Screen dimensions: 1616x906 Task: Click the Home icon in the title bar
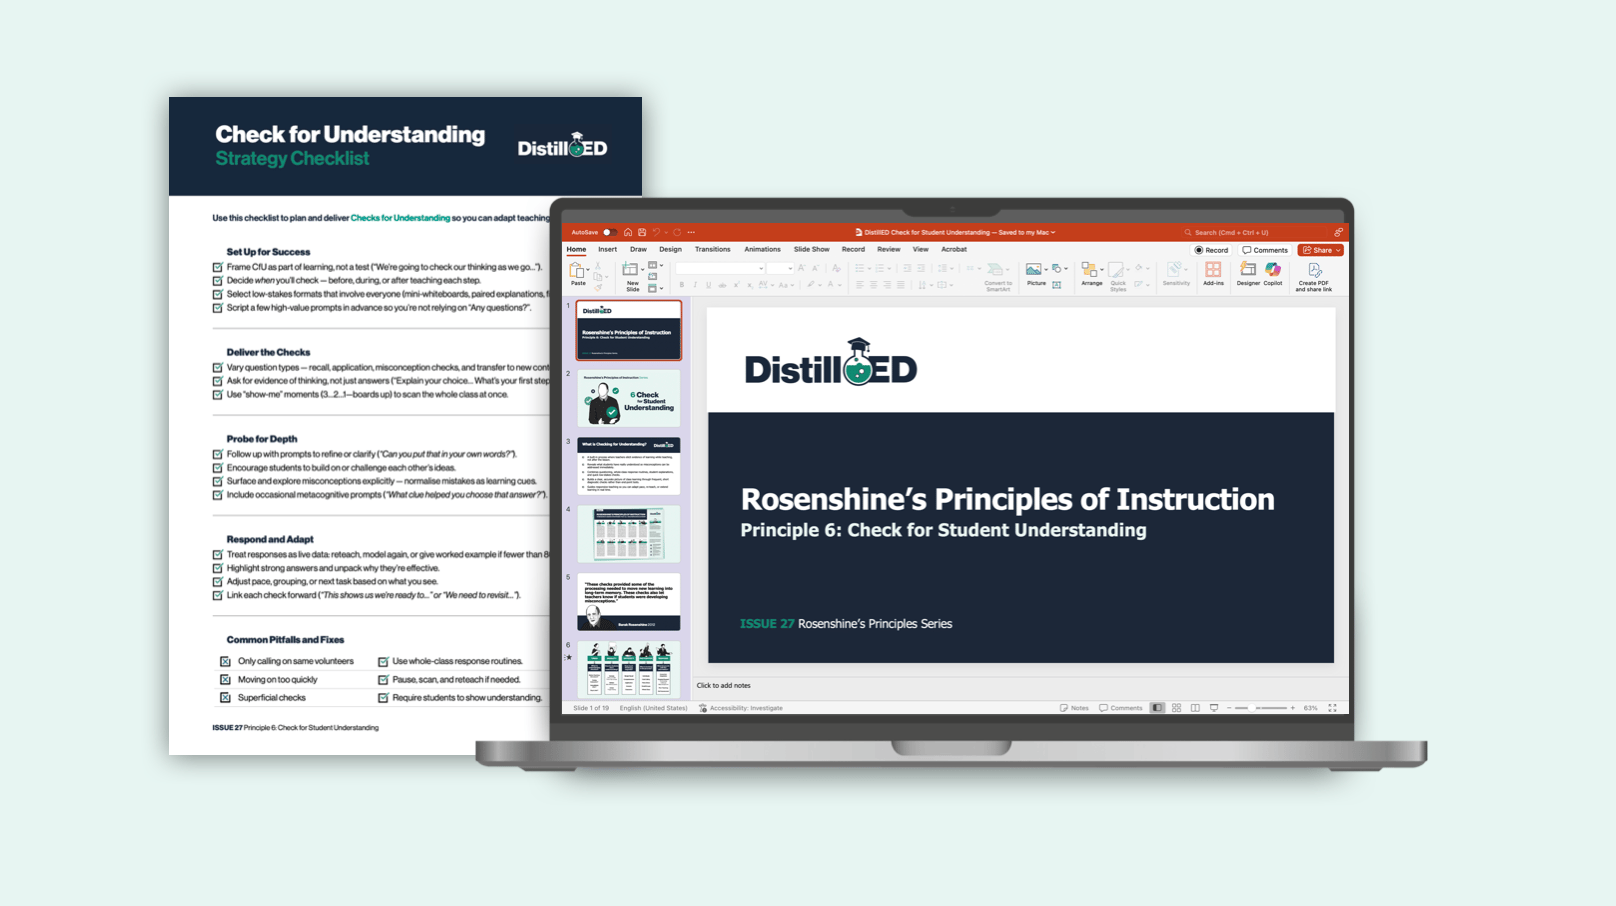point(627,232)
